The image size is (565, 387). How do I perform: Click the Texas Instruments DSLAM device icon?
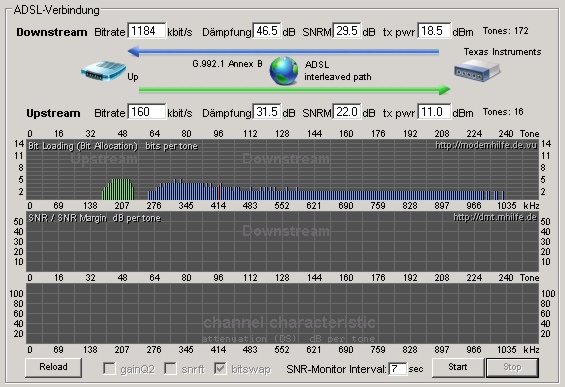coord(477,70)
